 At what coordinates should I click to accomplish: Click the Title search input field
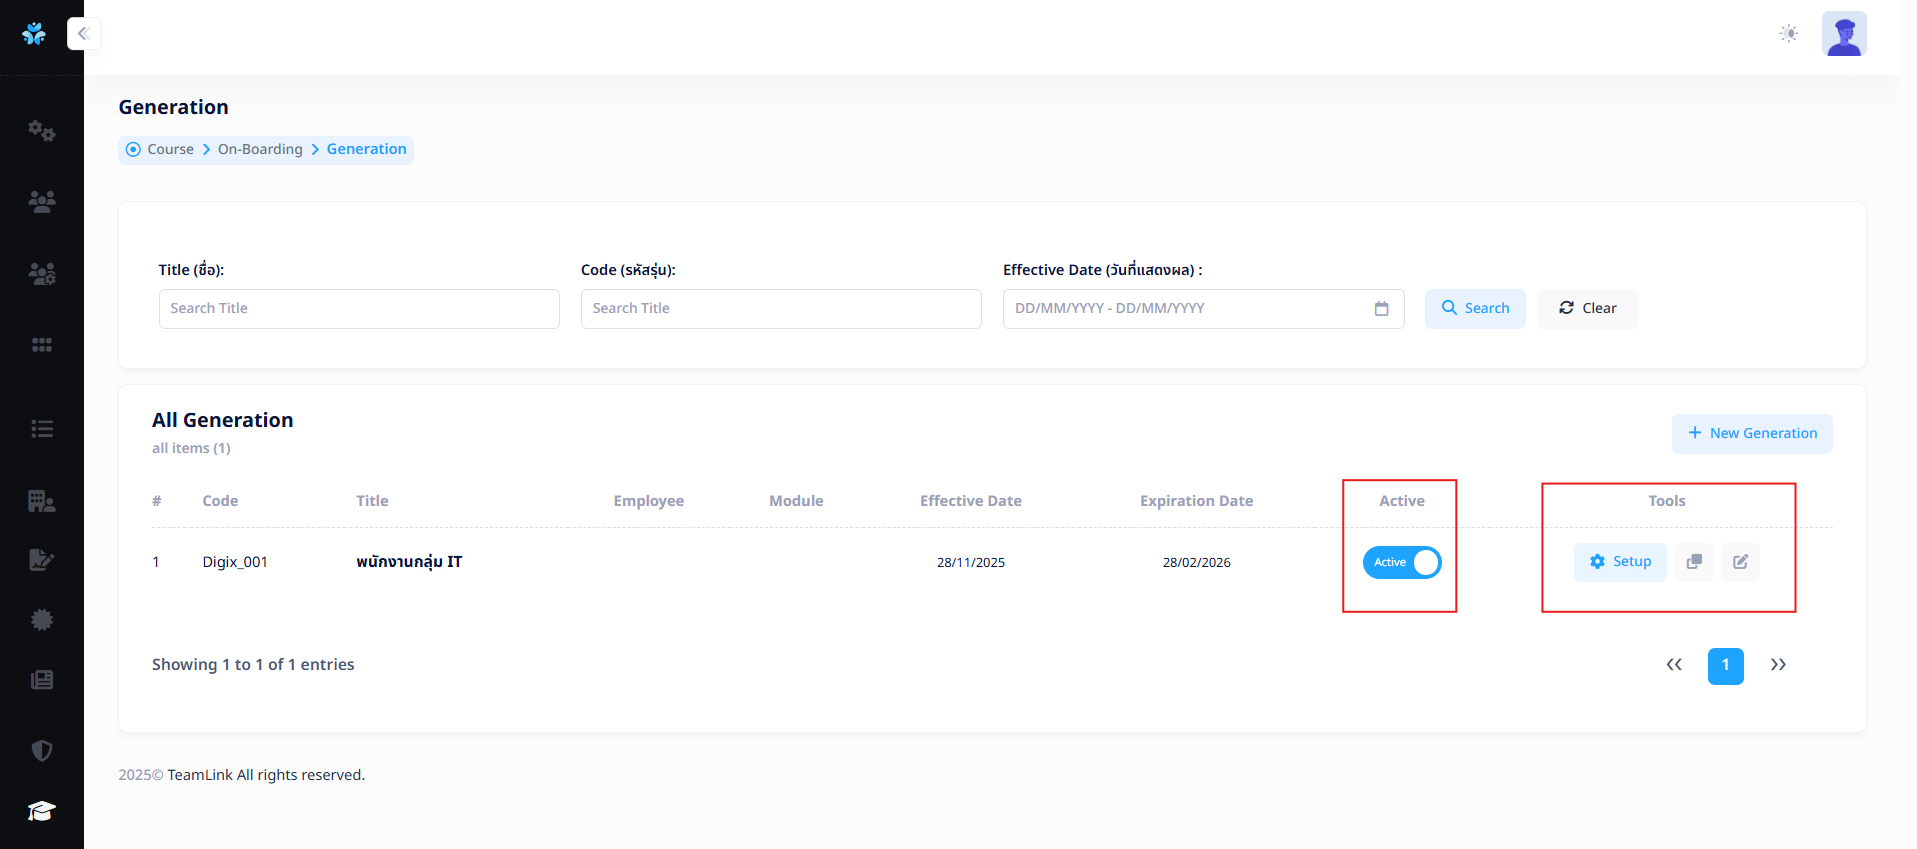coord(359,309)
